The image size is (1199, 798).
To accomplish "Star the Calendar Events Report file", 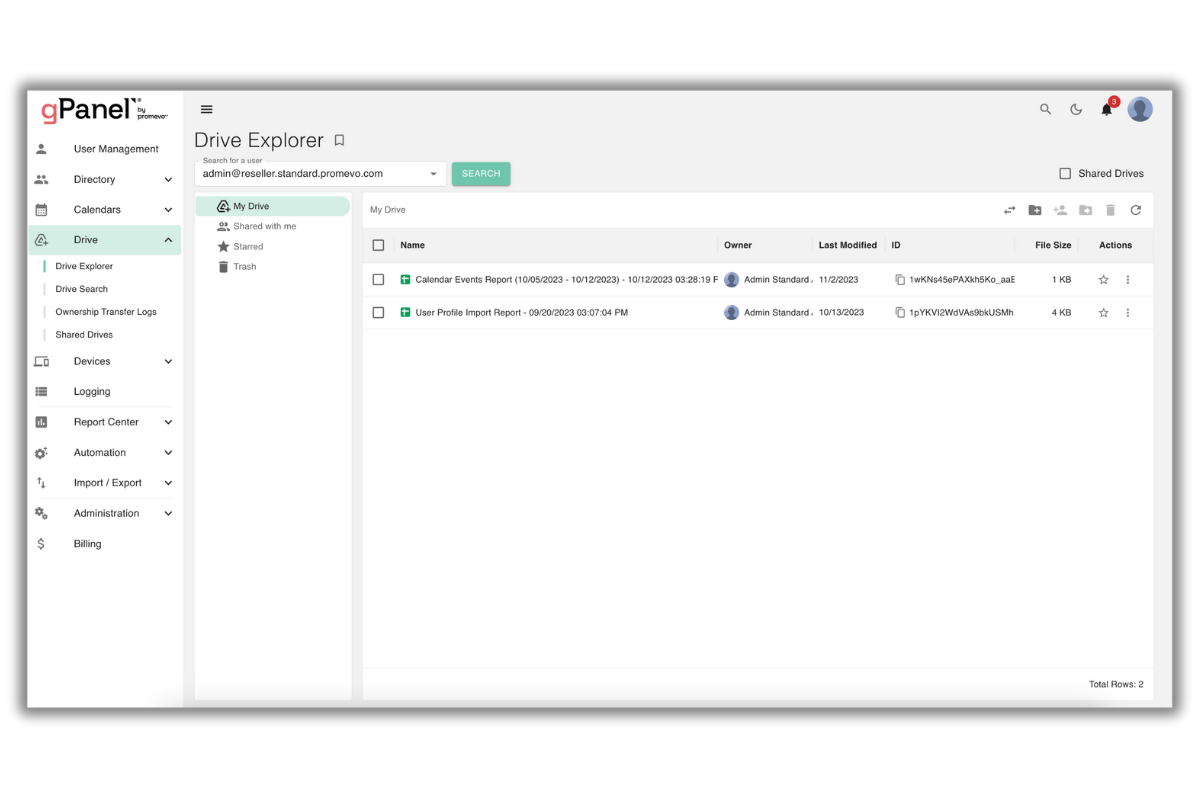I will pyautogui.click(x=1103, y=280).
